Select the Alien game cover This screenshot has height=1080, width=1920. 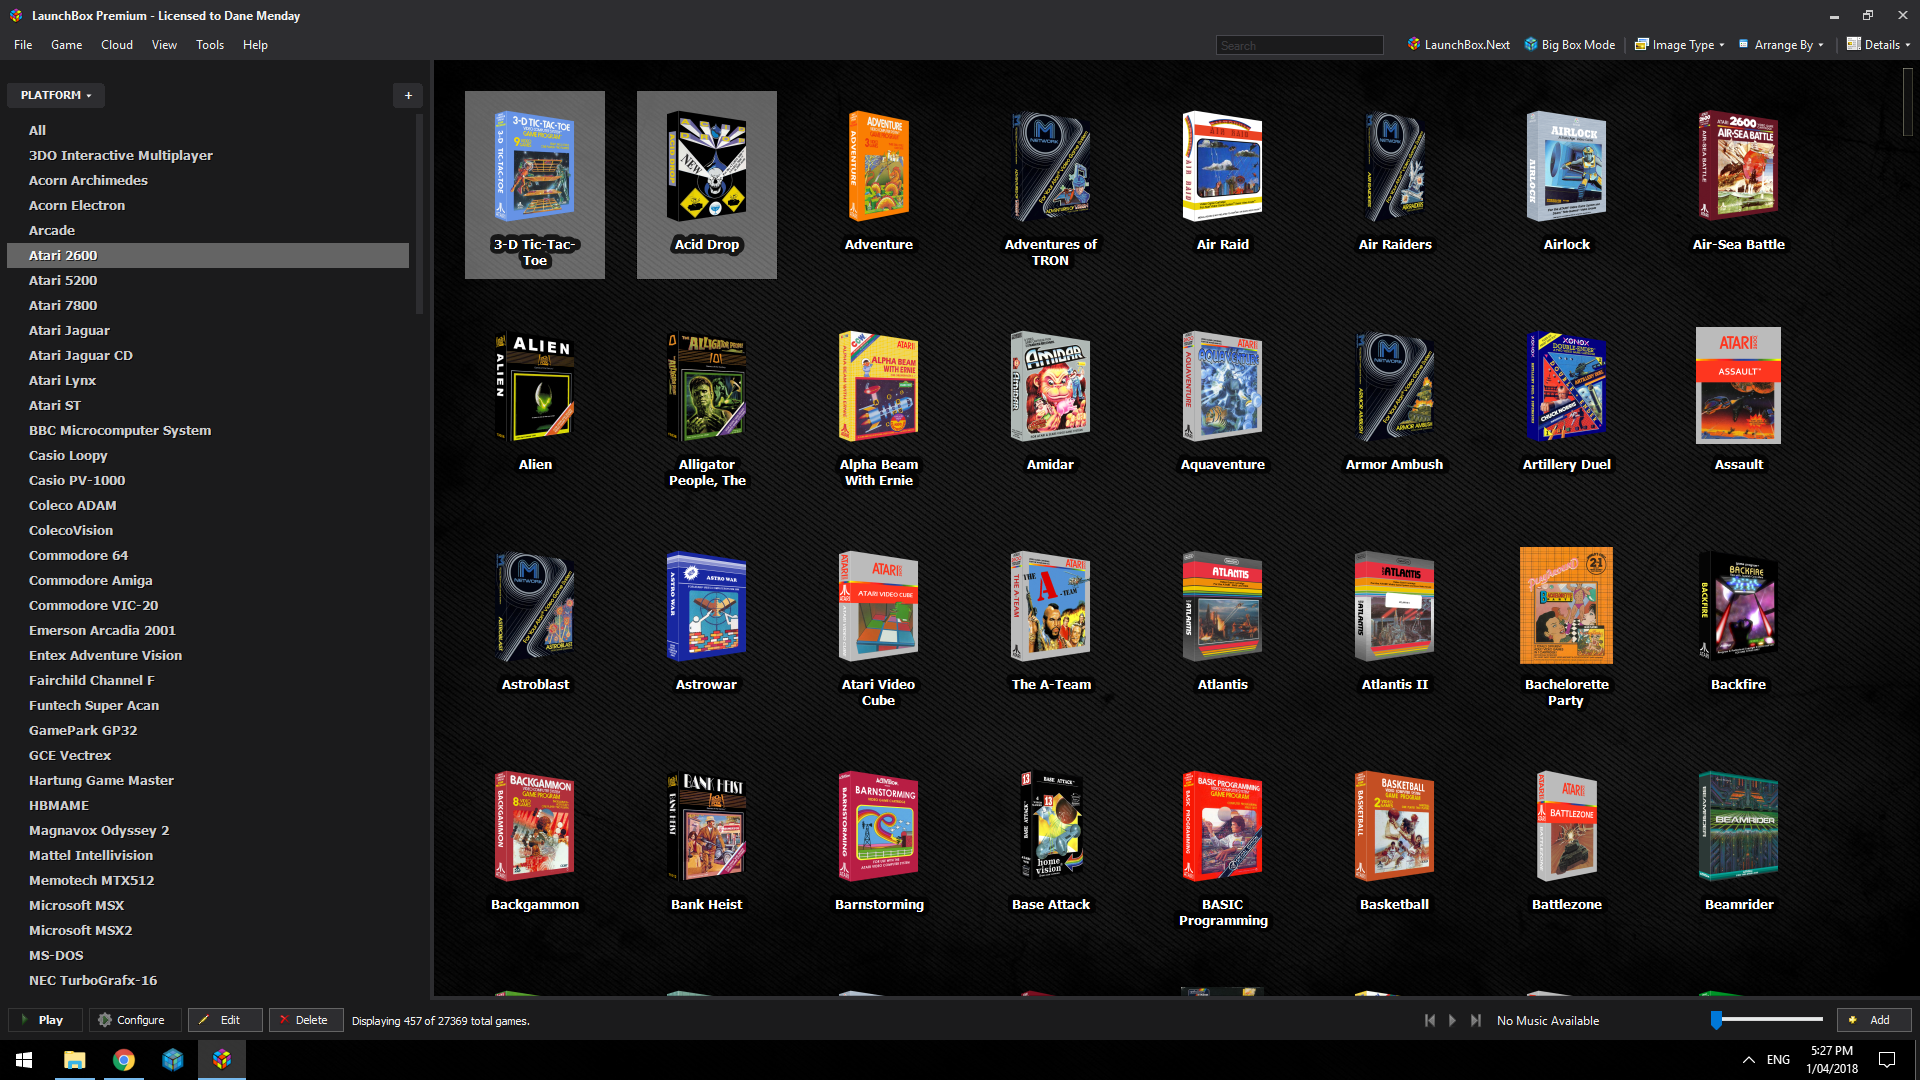coord(535,387)
